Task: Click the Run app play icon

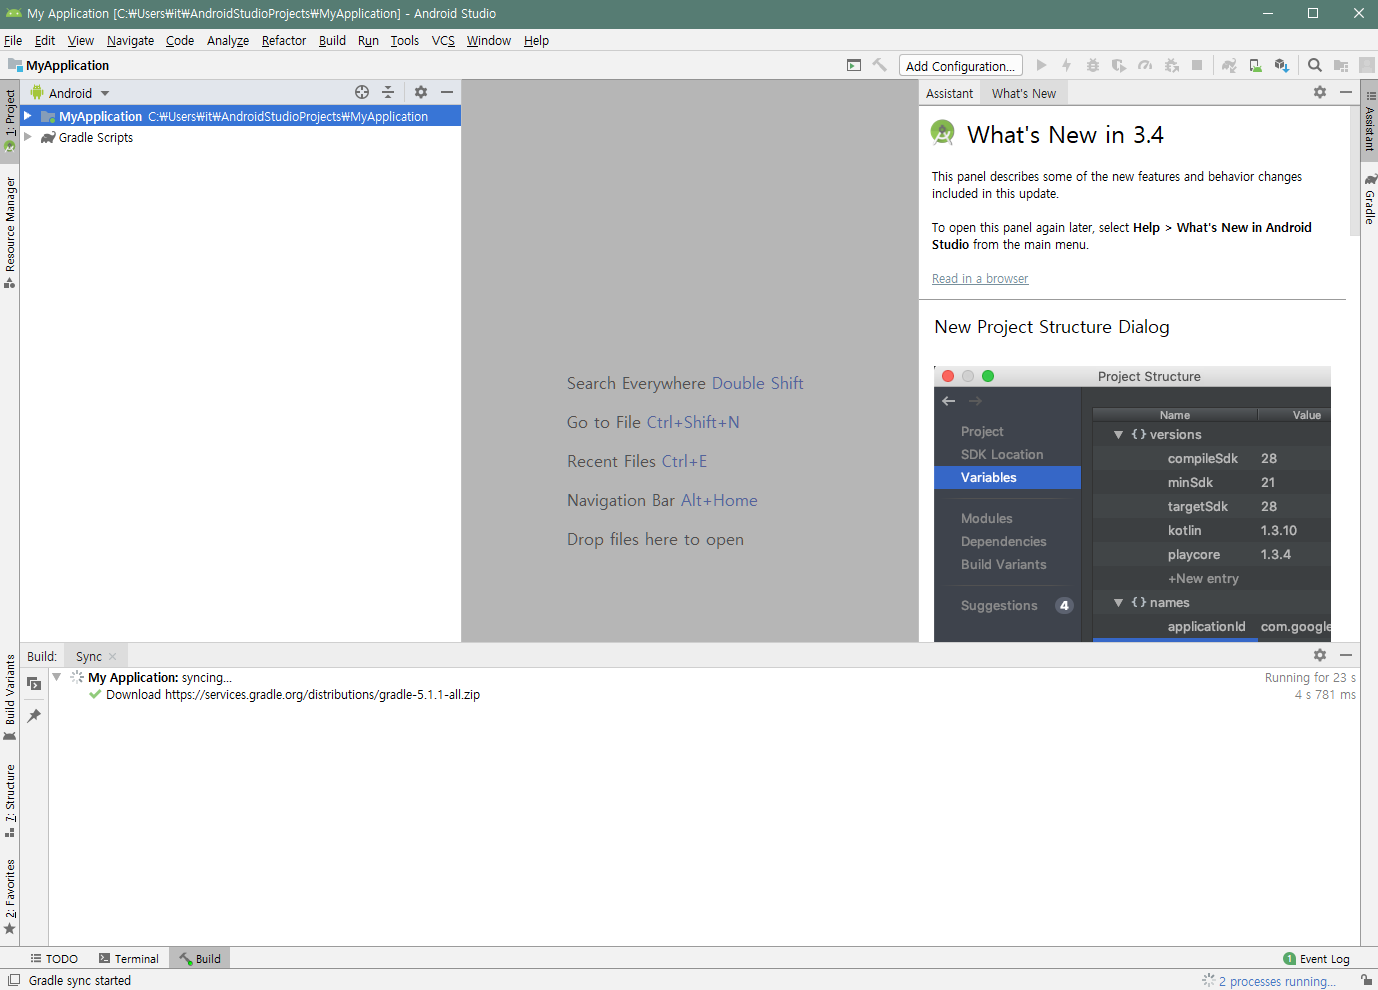Action: point(1041,65)
